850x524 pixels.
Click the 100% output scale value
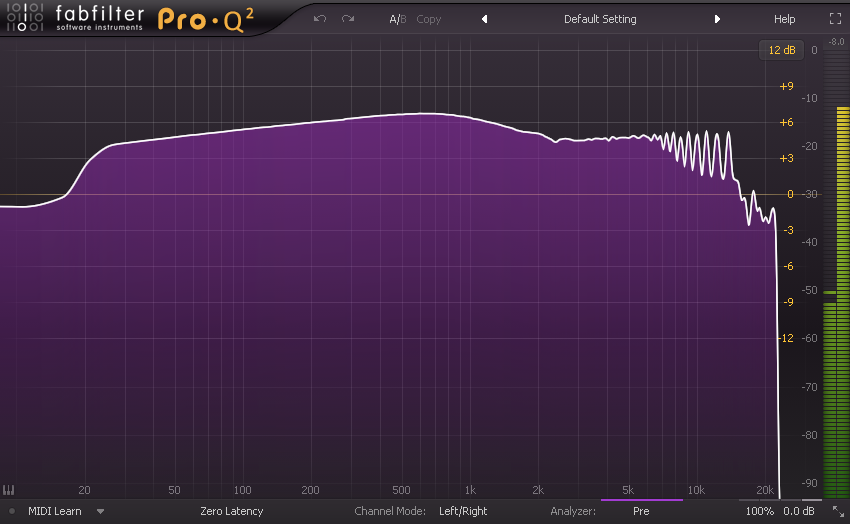759,511
